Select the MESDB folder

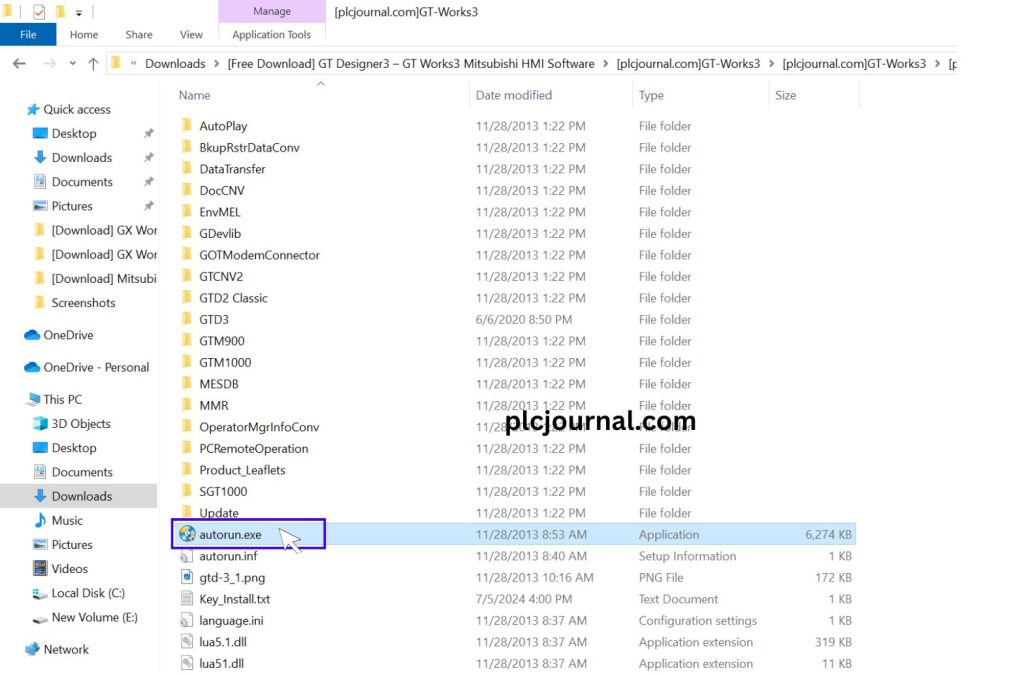[x=219, y=384]
